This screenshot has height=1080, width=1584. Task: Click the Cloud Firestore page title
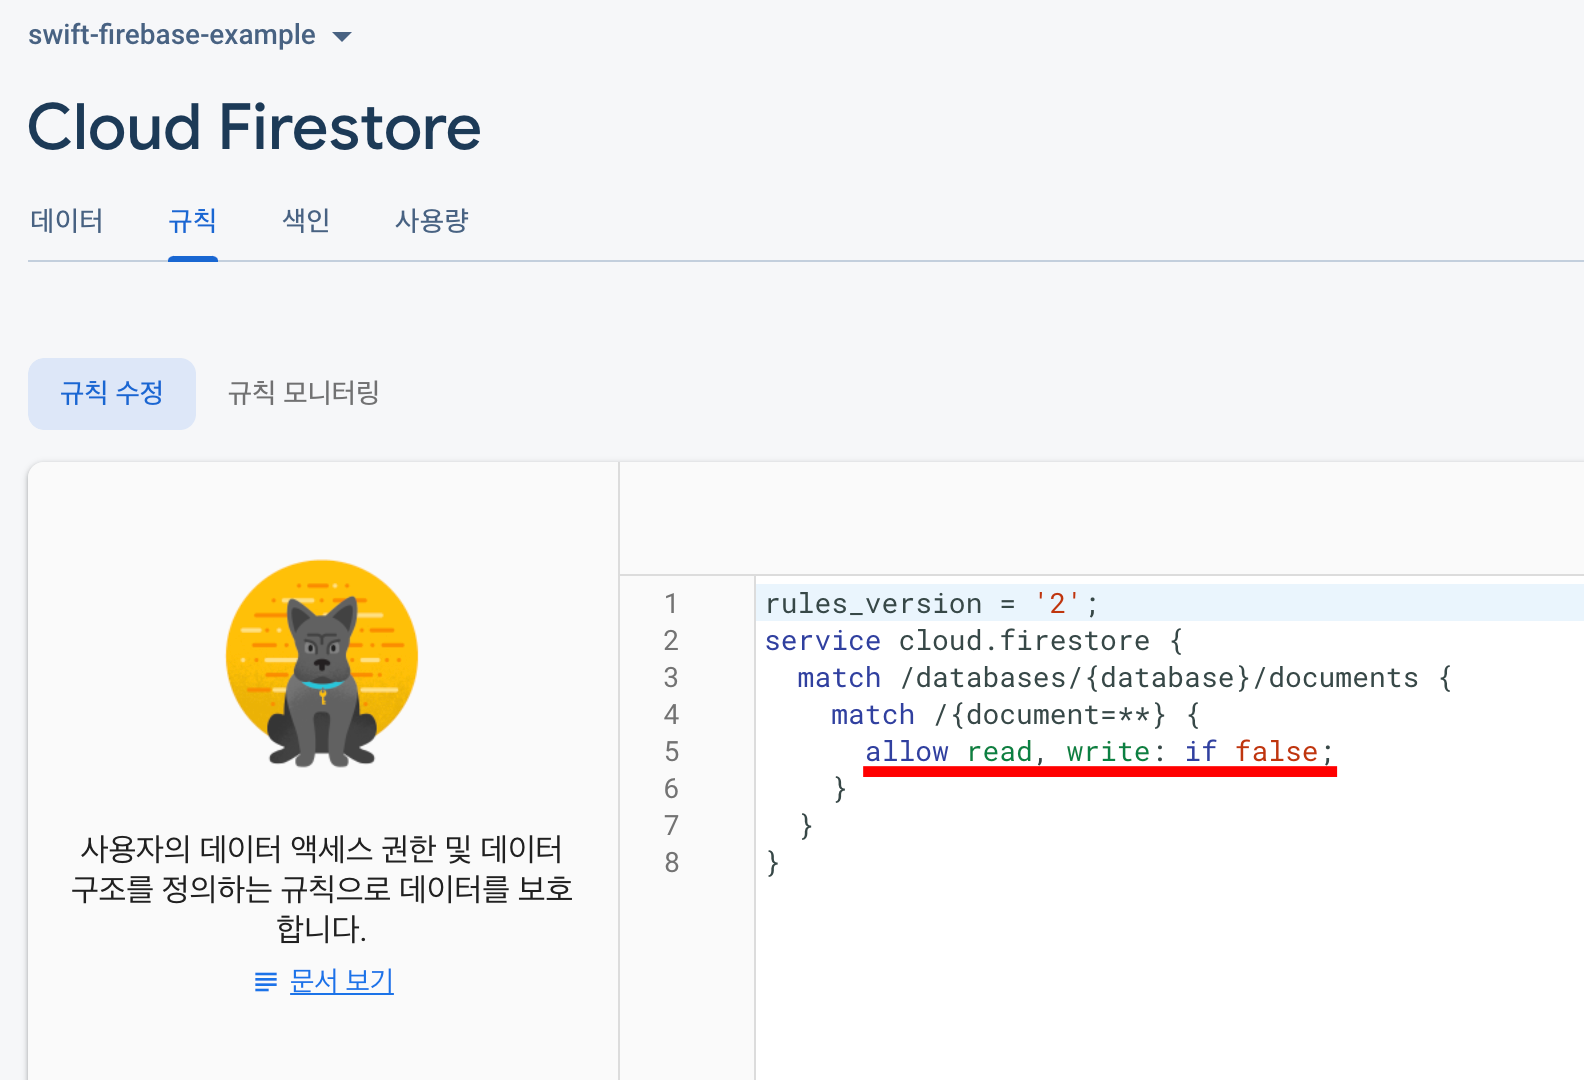point(255,128)
